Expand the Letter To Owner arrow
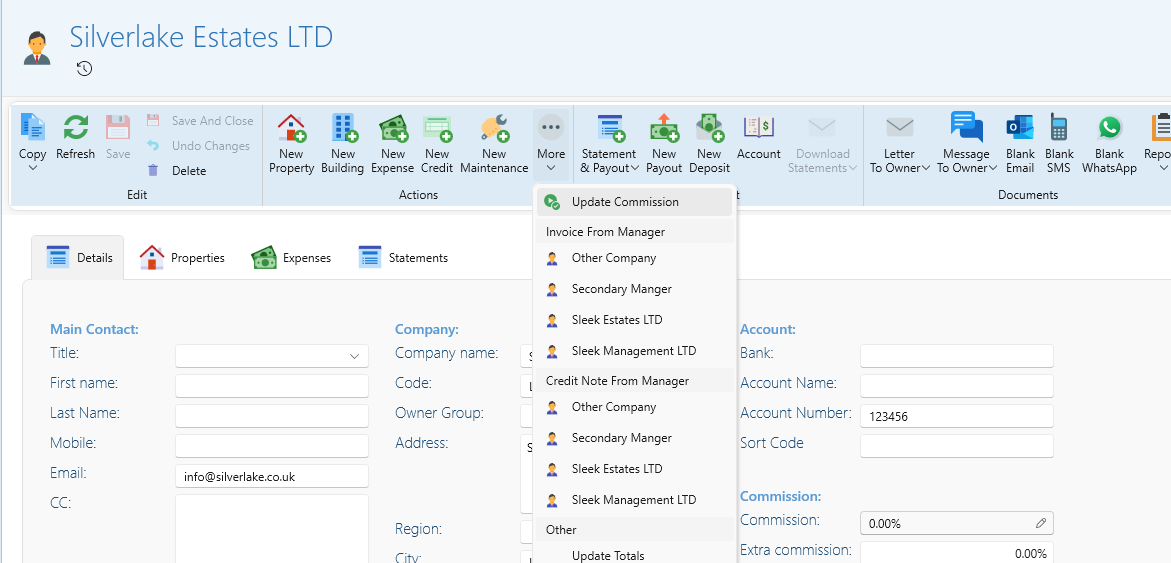Image resolution: width=1171 pixels, height=563 pixels. point(926,169)
